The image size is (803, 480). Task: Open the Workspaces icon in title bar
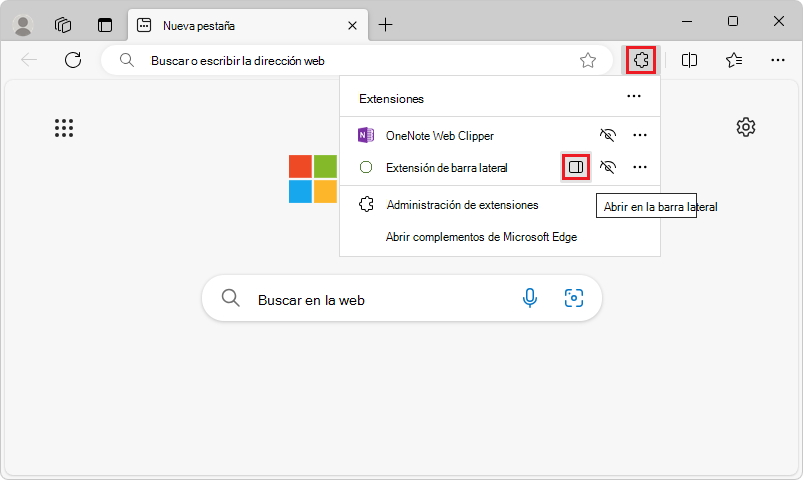click(63, 25)
